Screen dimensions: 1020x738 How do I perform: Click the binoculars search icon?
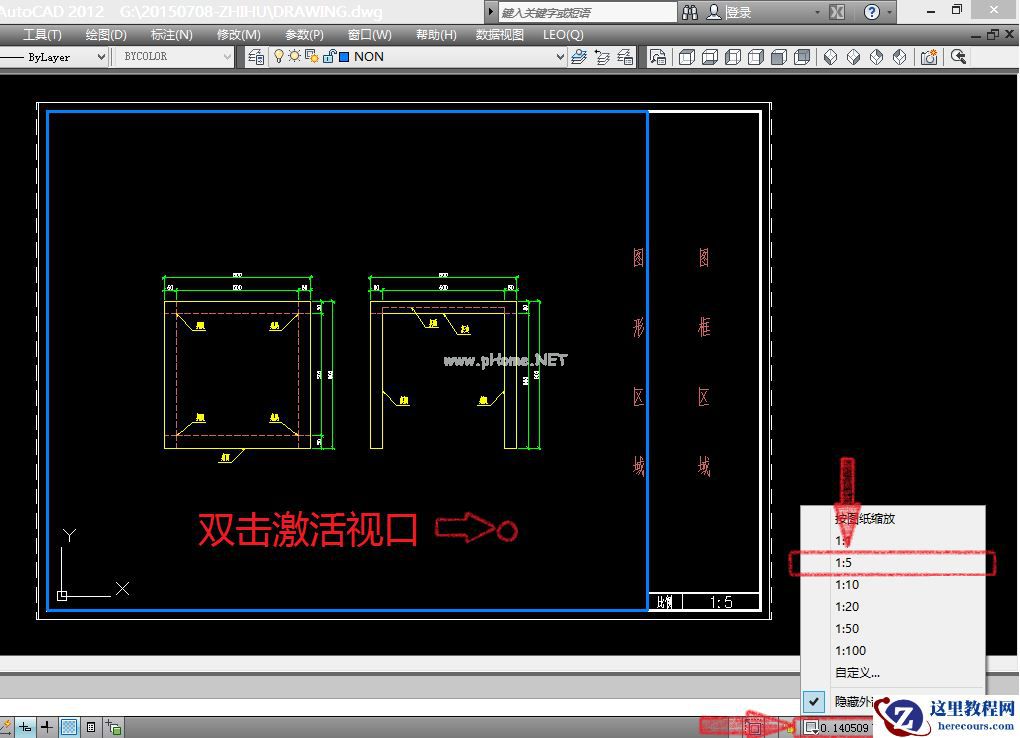point(691,12)
